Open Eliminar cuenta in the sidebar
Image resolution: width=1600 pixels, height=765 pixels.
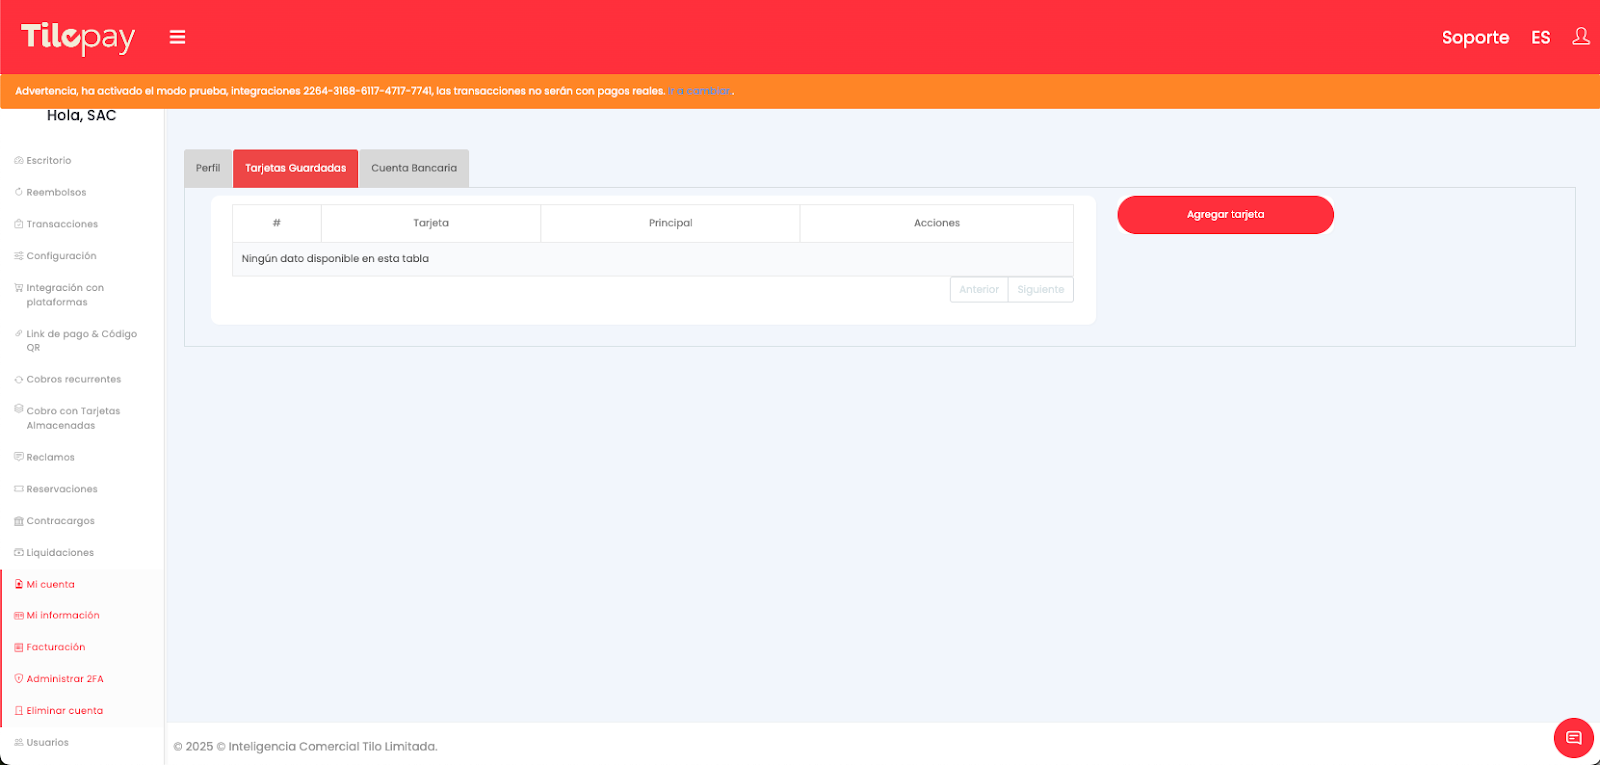64,711
